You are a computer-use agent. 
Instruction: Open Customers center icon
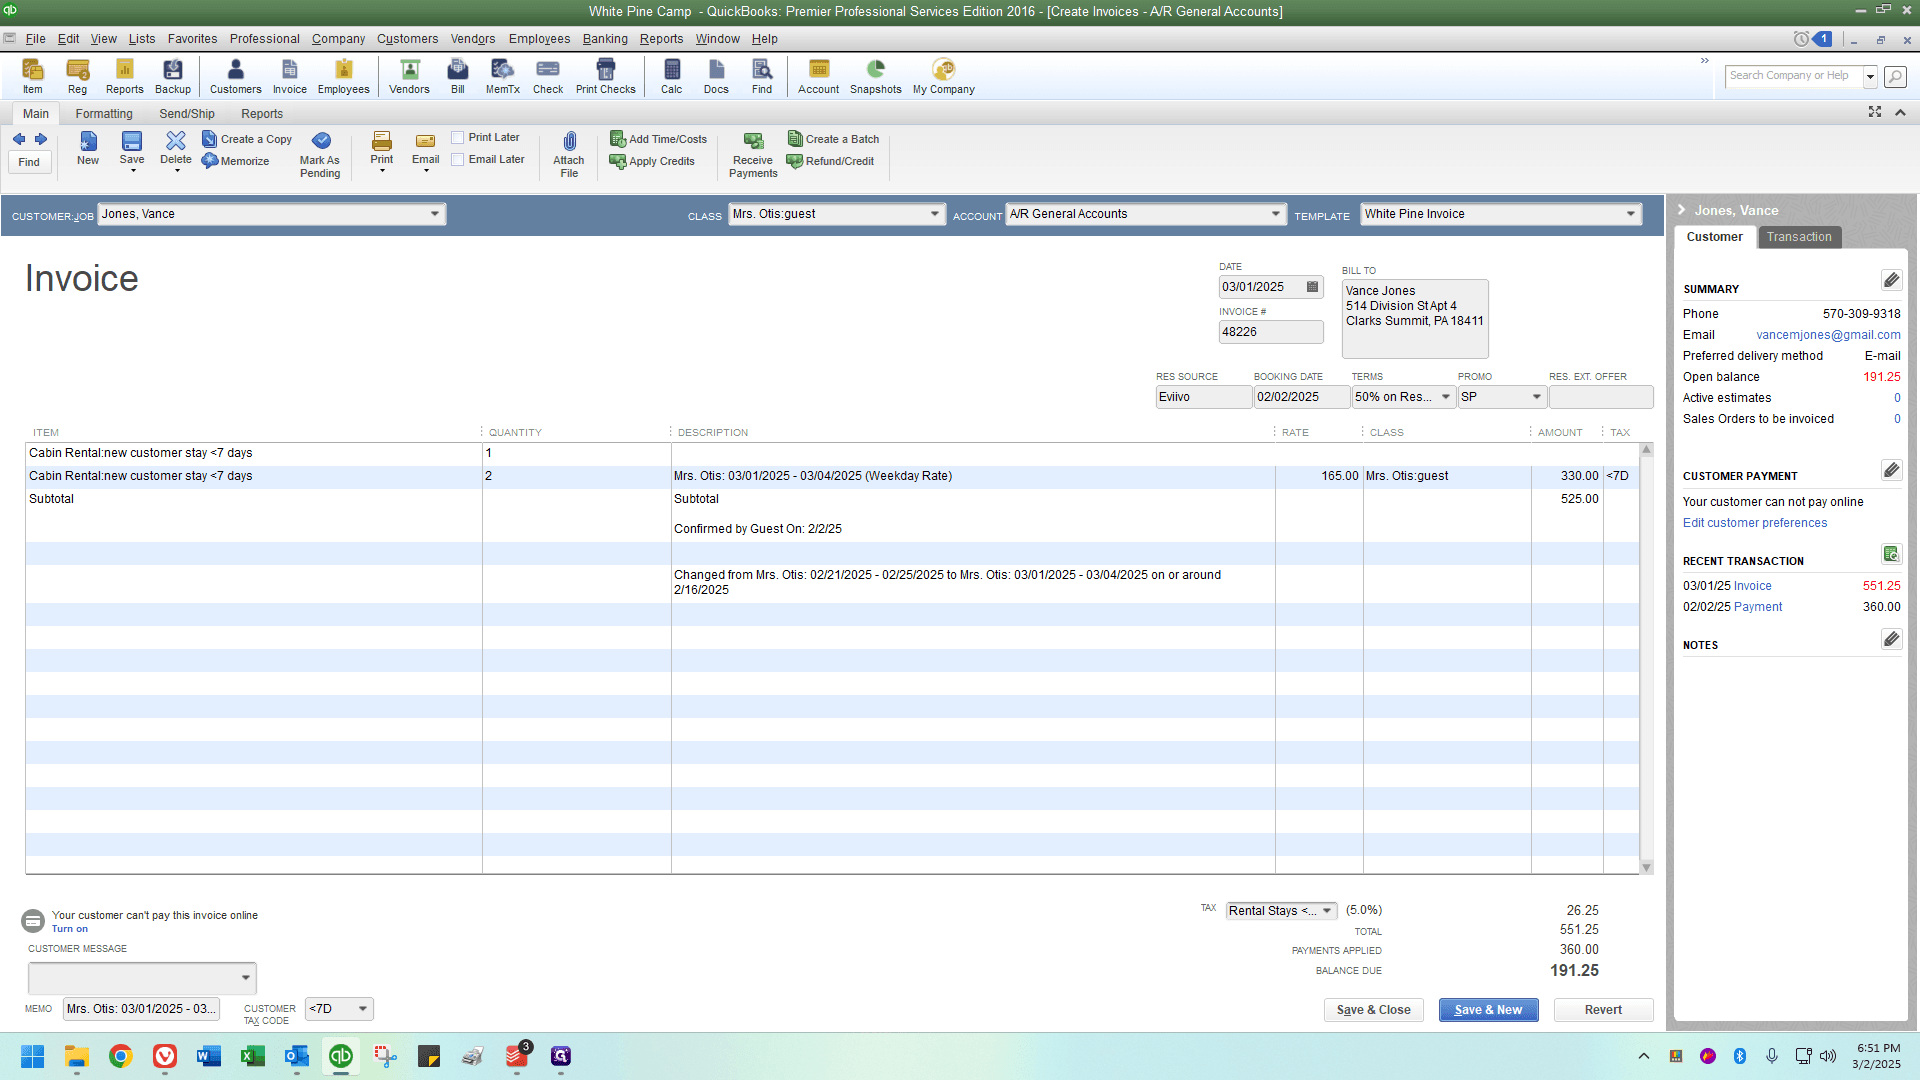point(235,76)
